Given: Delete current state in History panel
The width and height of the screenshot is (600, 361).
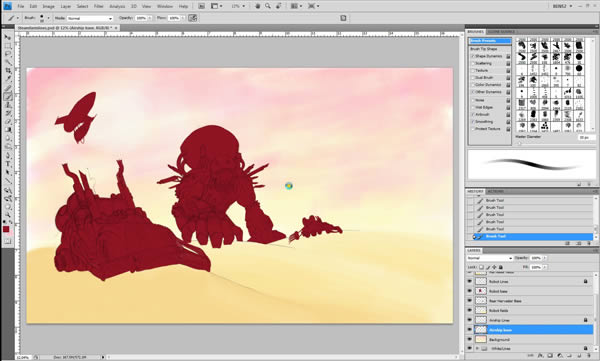Looking at the screenshot, I should [x=589, y=243].
